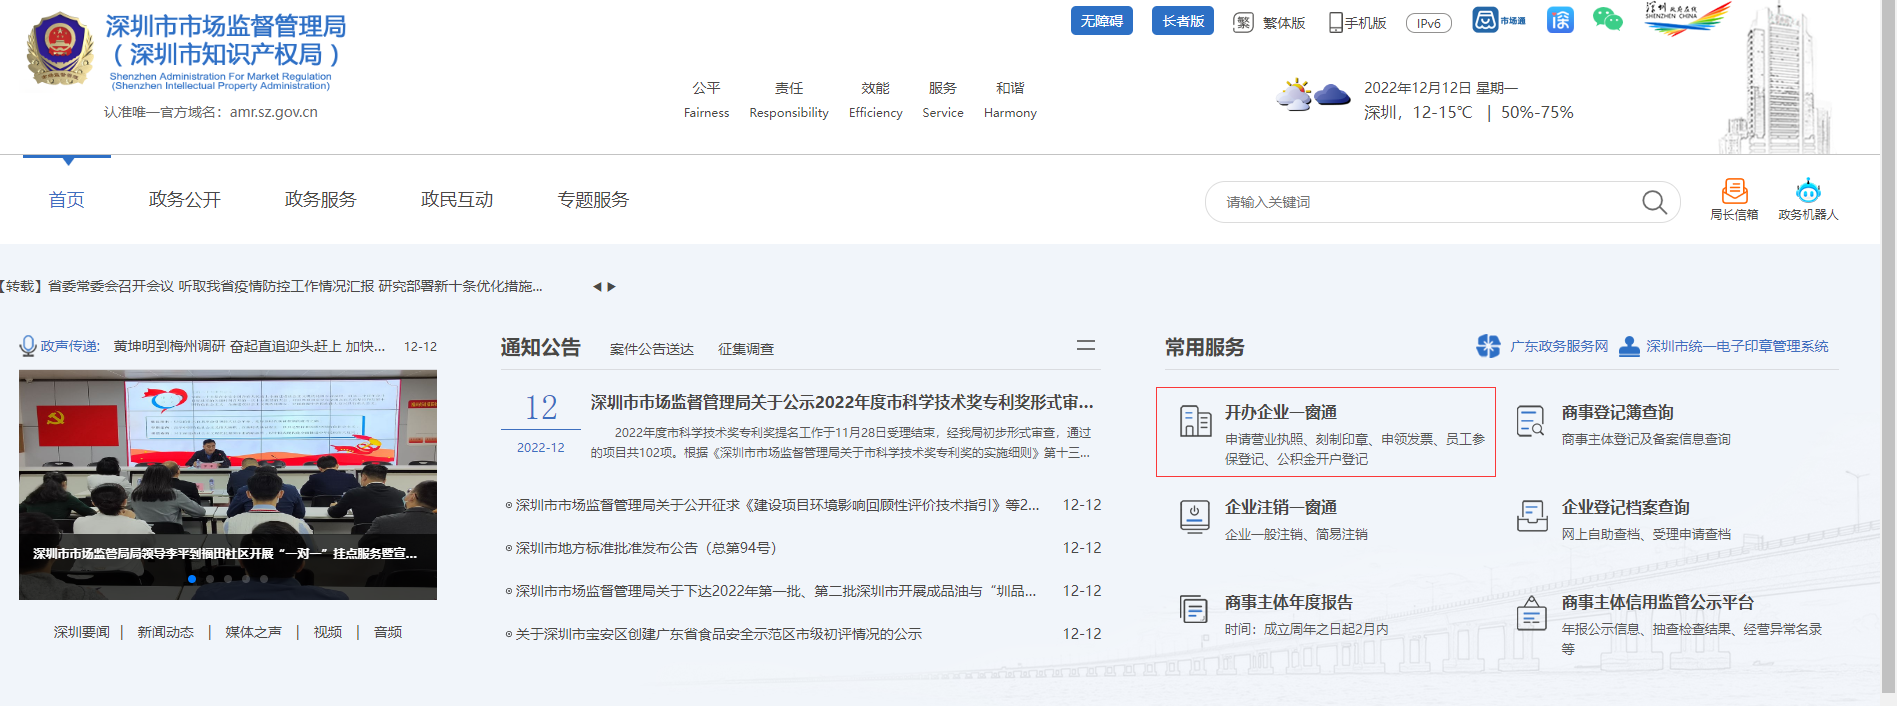Viewport: 1897px width, 706px height.
Task: Enable 长者版 elder-friendly mode
Action: point(1182,21)
